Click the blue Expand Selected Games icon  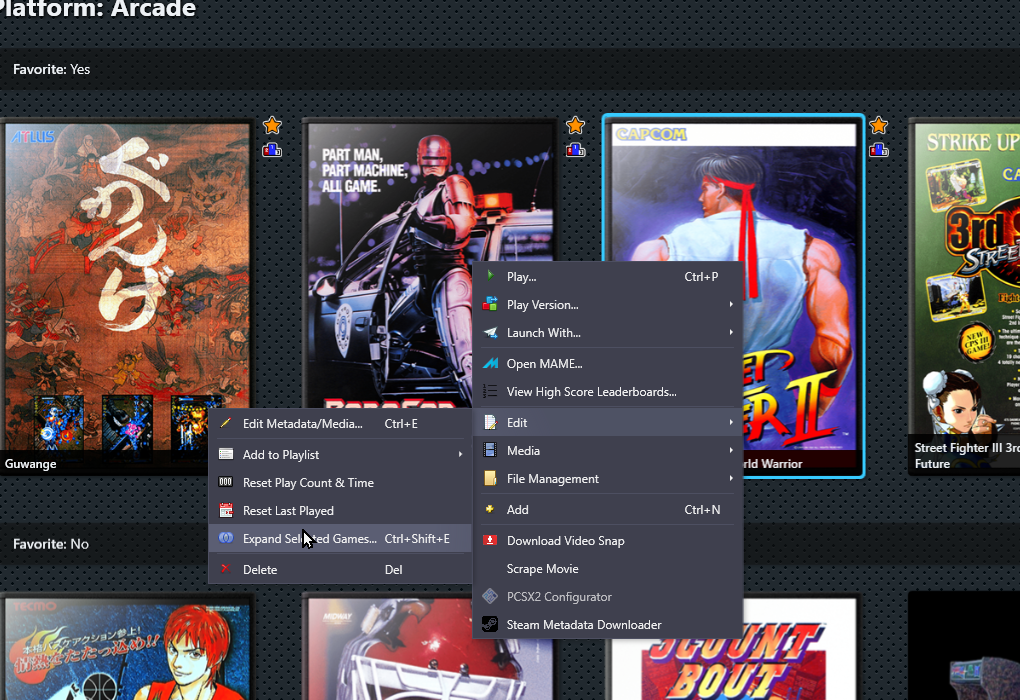coord(226,538)
